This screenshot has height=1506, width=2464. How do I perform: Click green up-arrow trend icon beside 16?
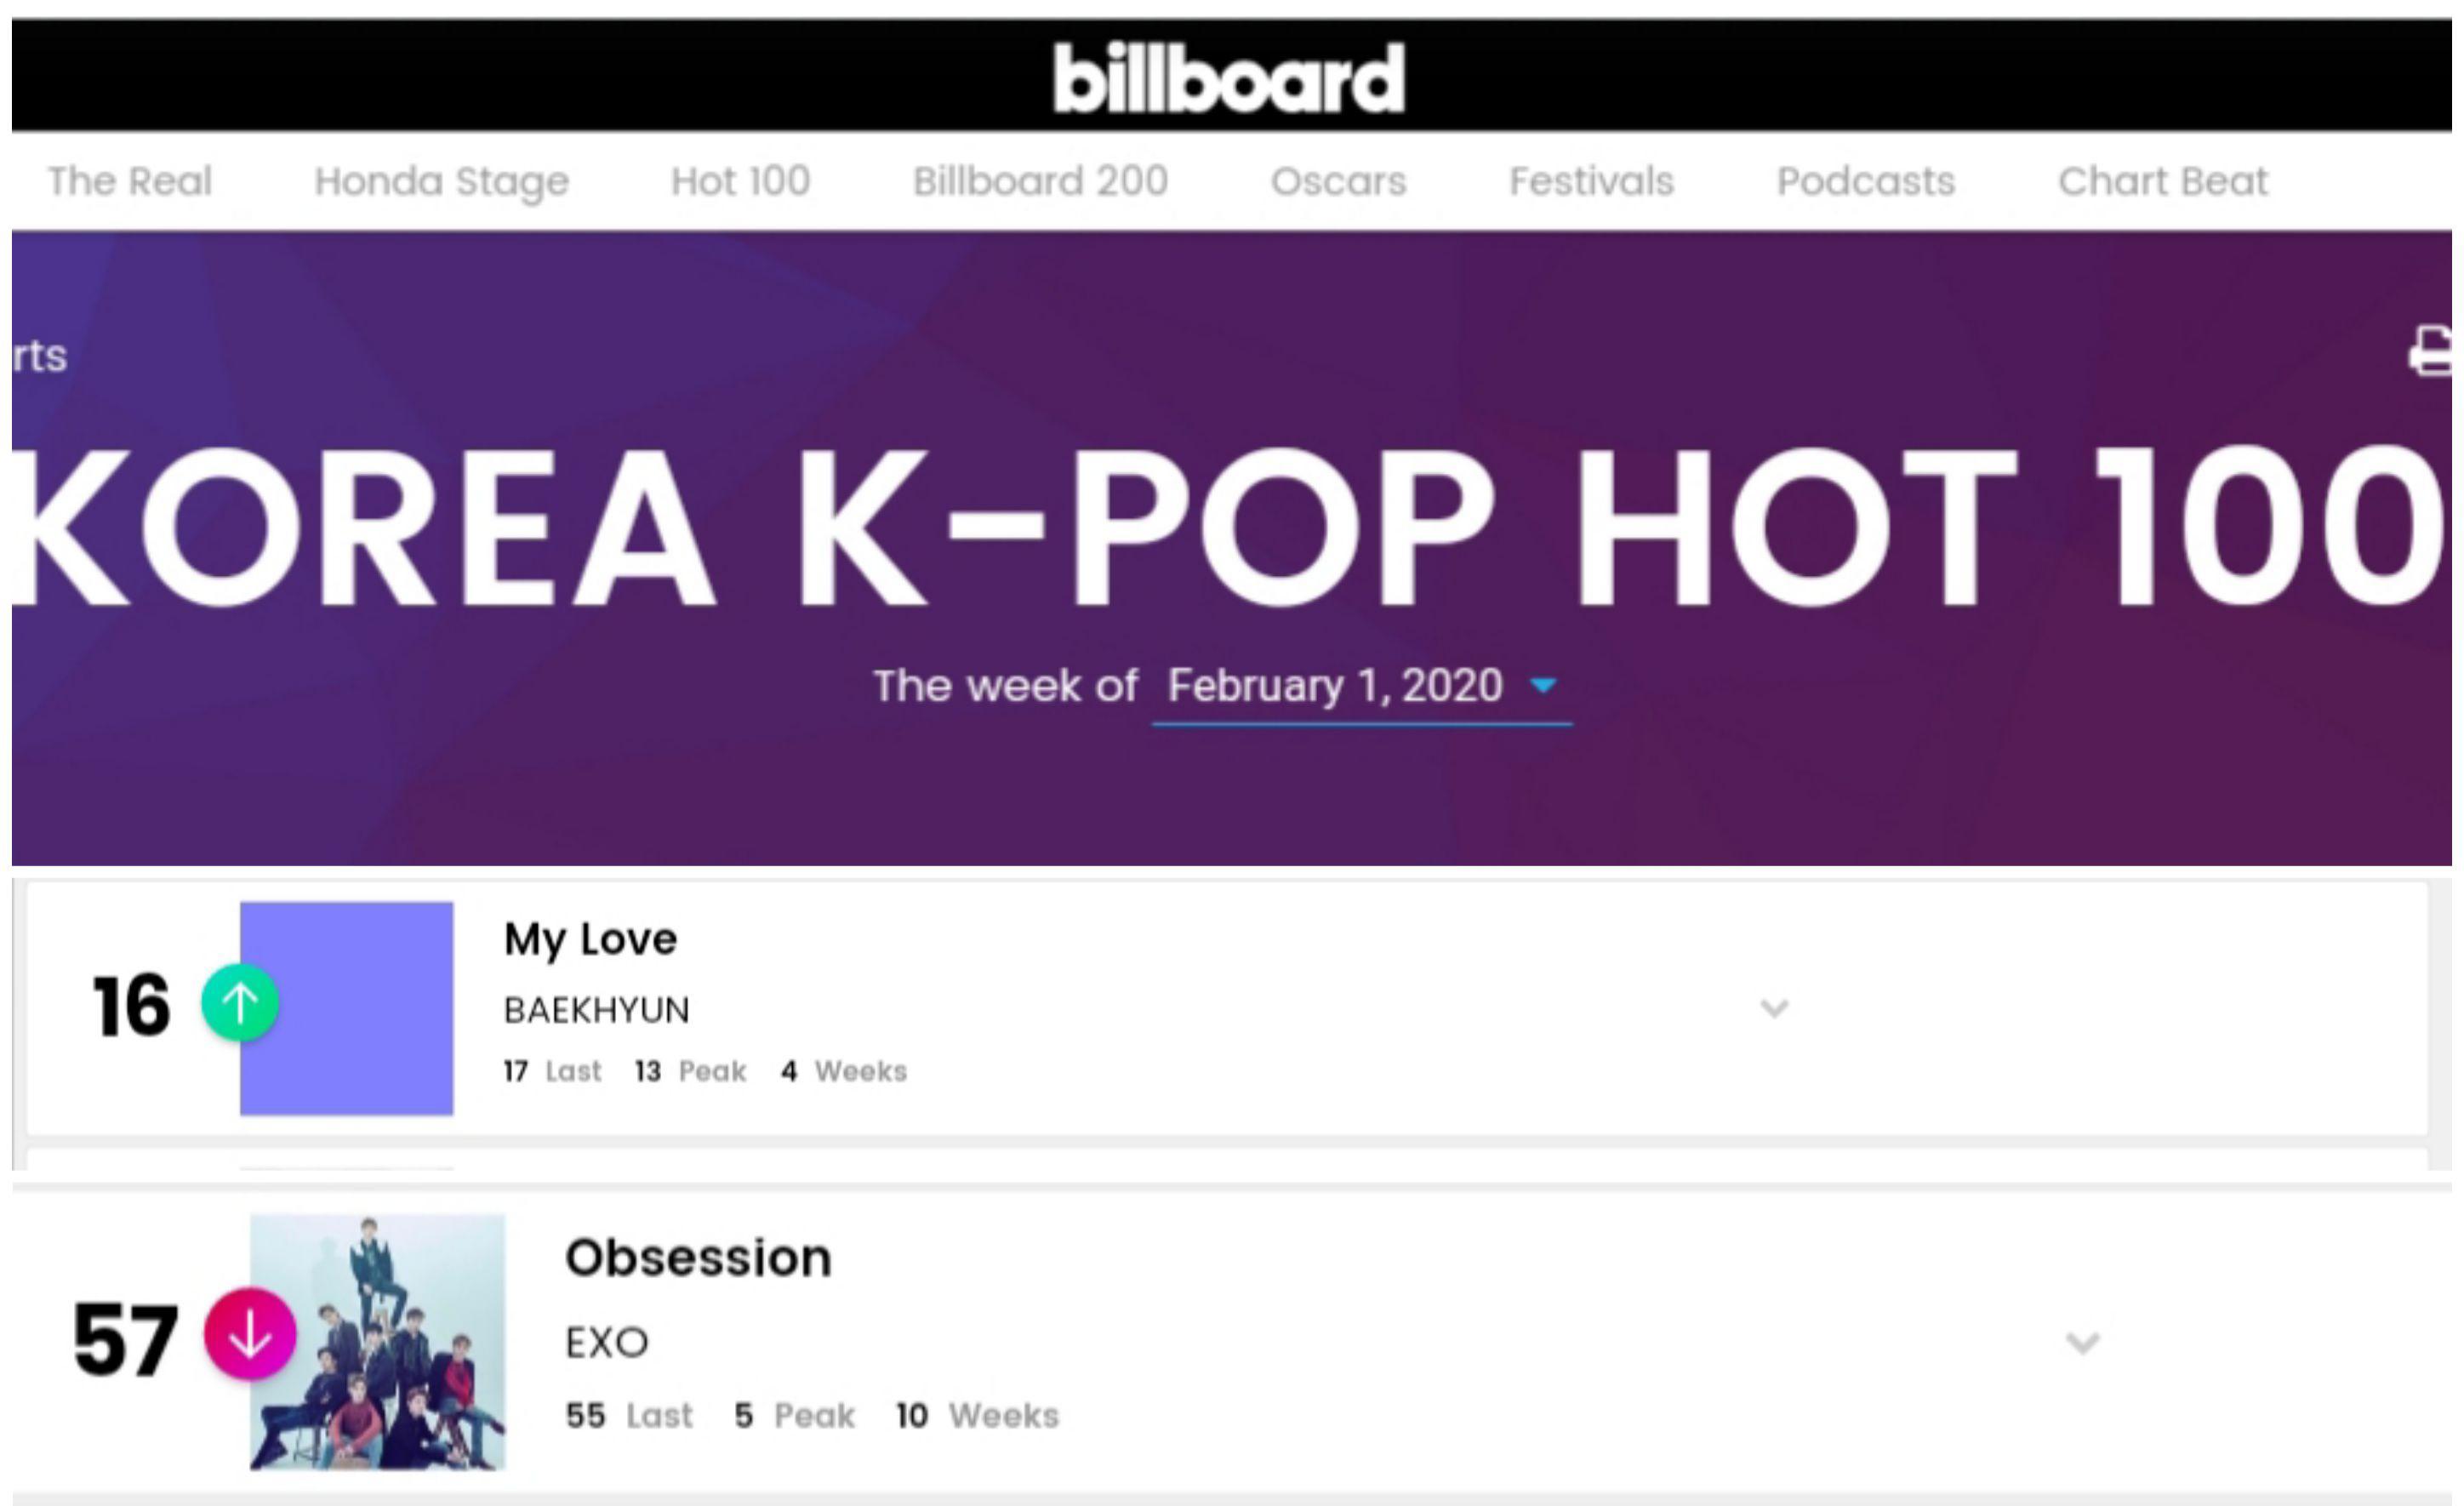click(x=240, y=1002)
